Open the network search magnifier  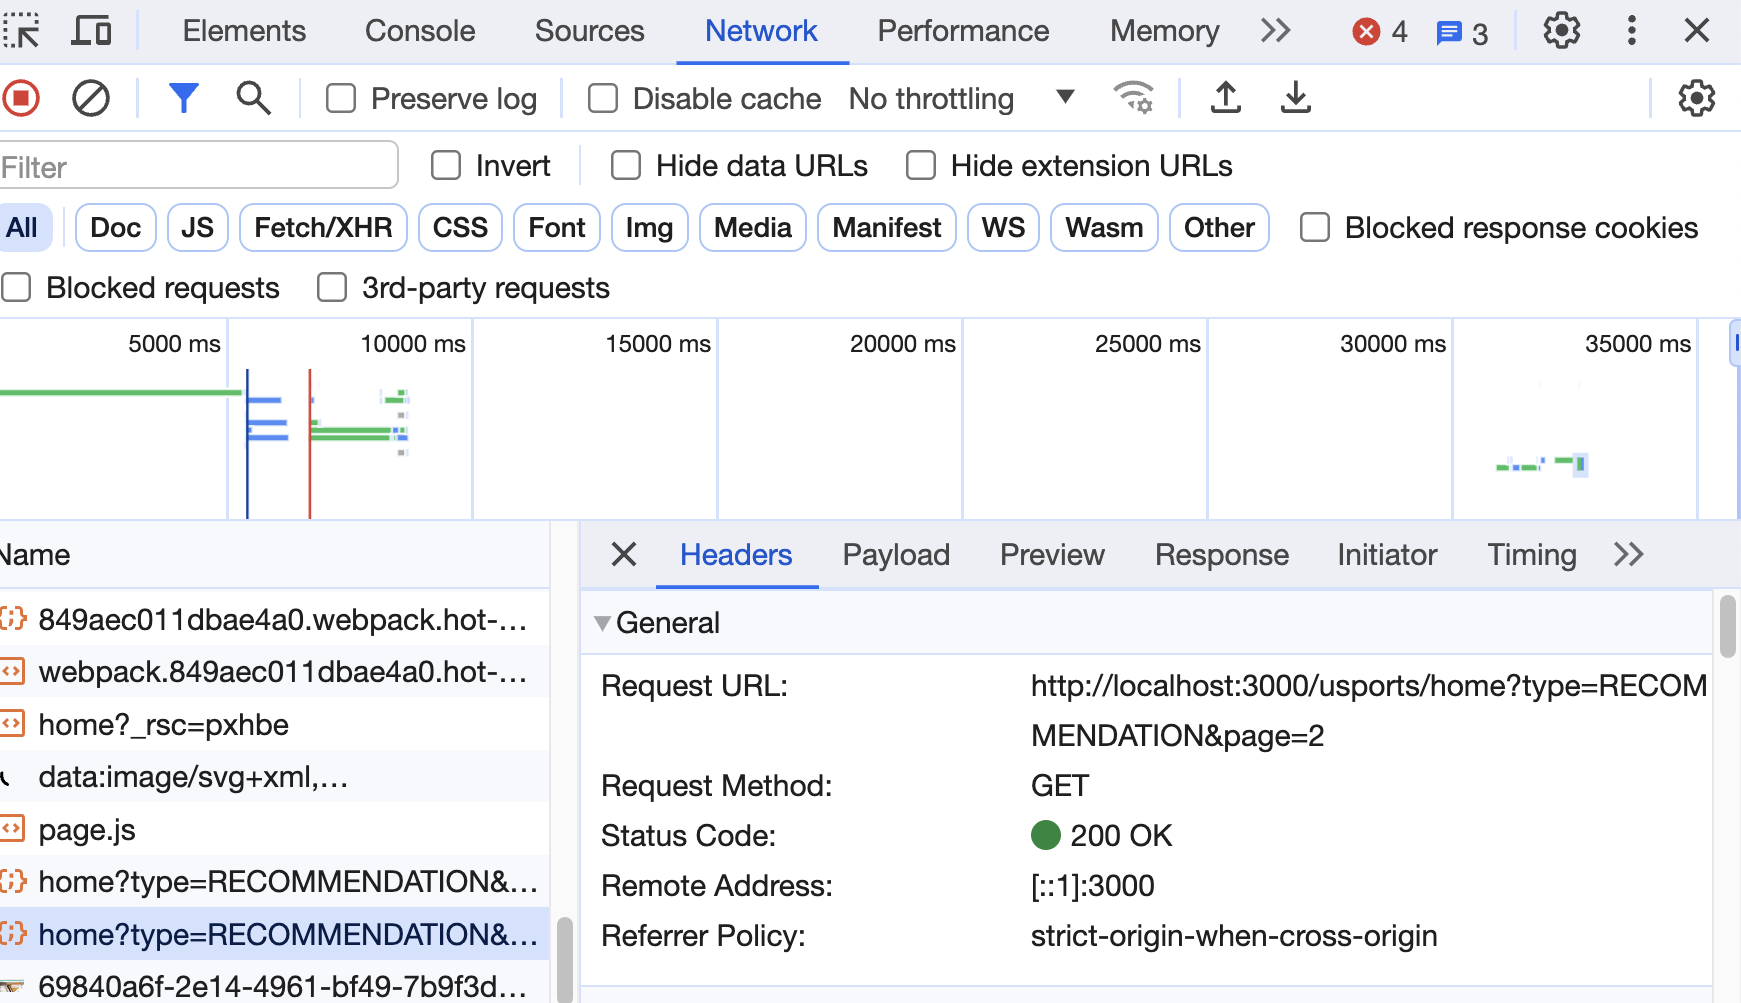click(x=253, y=98)
